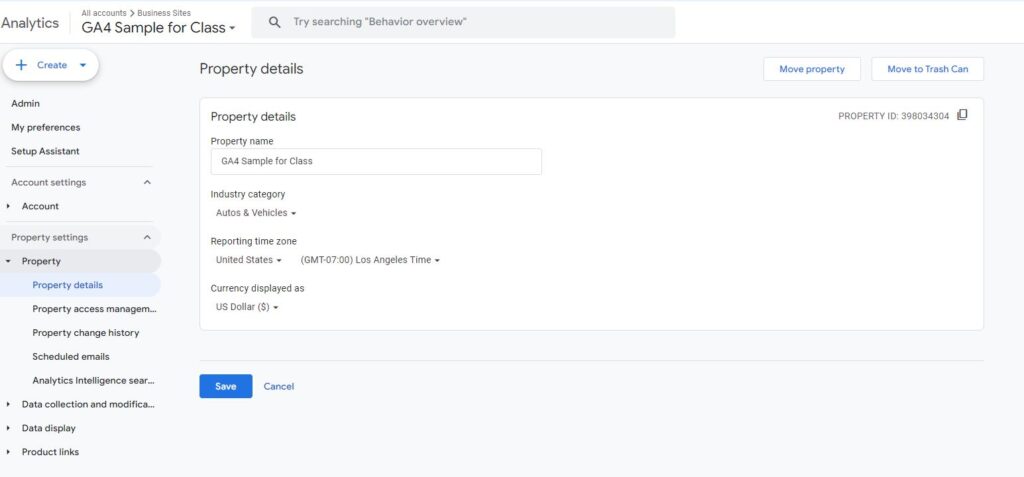Screen dimensions: 1024x477
Task: Select the US Dollar currency dropdown
Action: [x=247, y=307]
